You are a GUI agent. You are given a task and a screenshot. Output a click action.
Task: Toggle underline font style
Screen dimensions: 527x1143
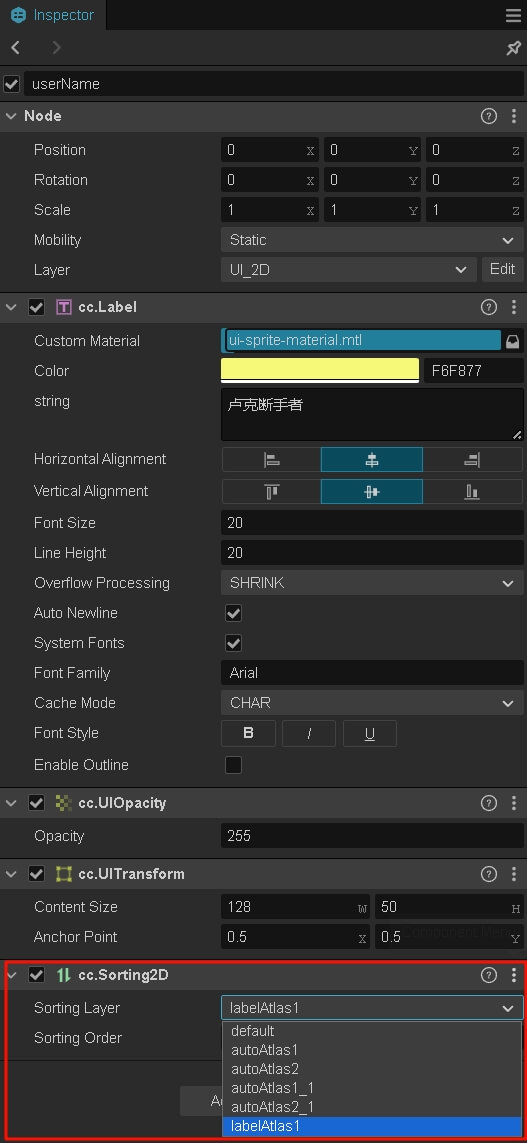(370, 733)
